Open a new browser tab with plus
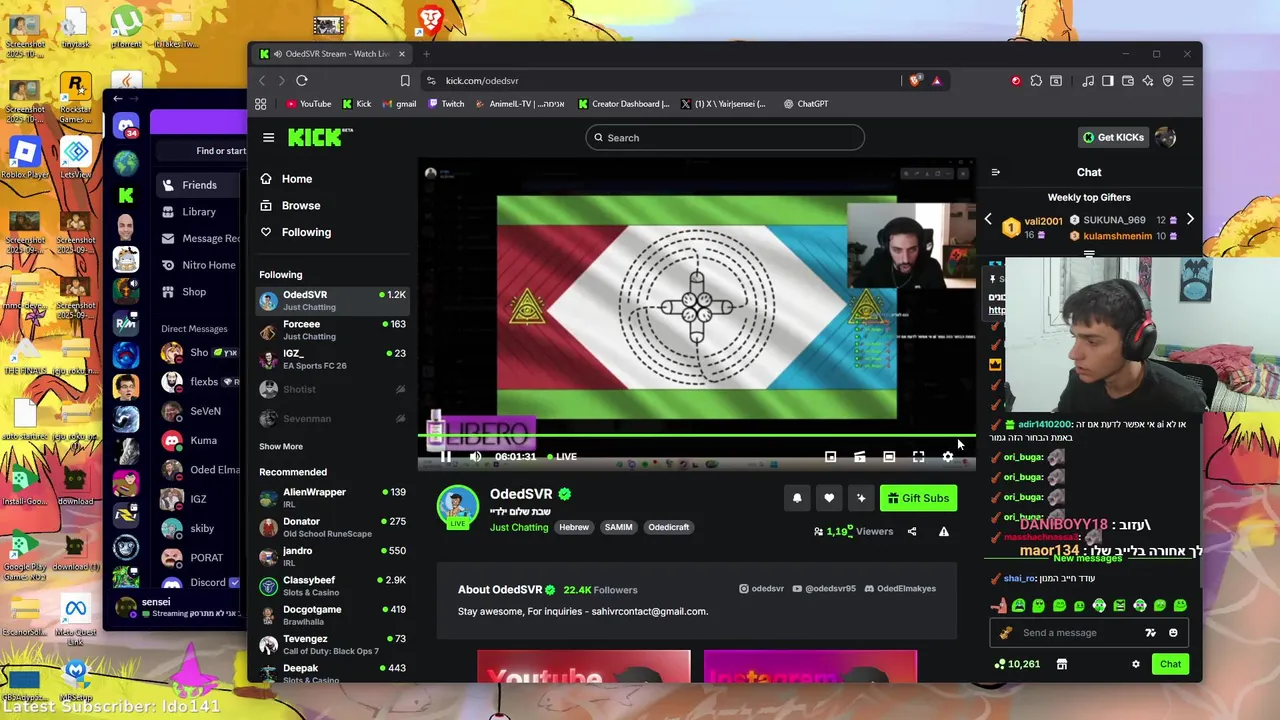Screen dimensions: 1280x720 tap(426, 54)
